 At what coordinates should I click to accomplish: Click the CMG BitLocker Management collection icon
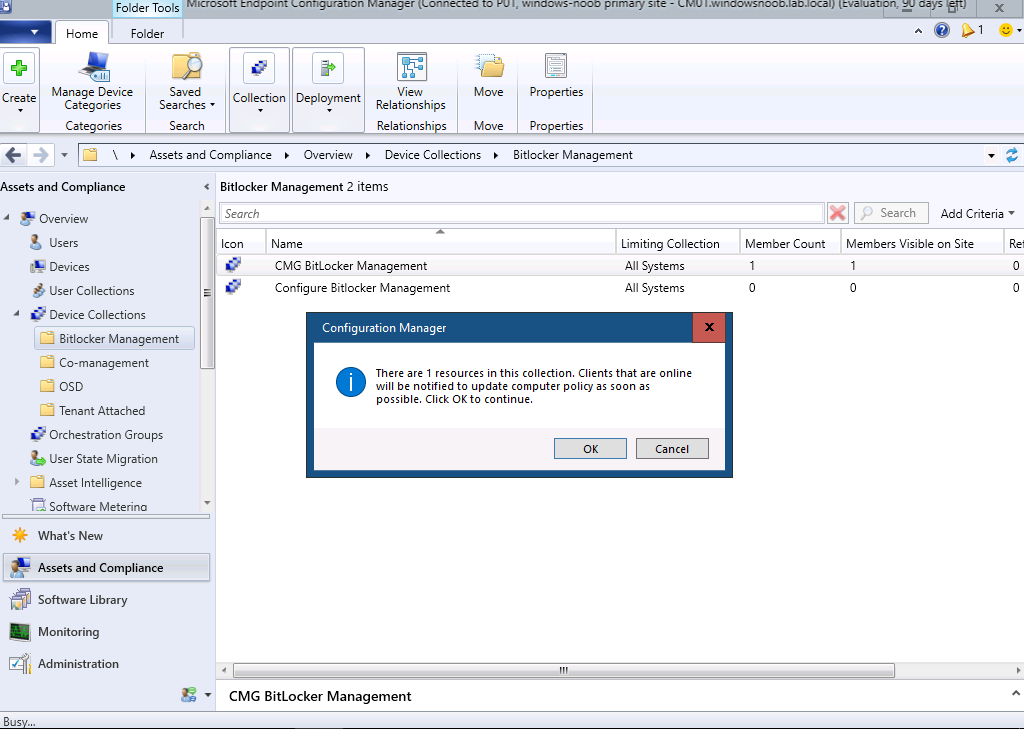(x=233, y=265)
